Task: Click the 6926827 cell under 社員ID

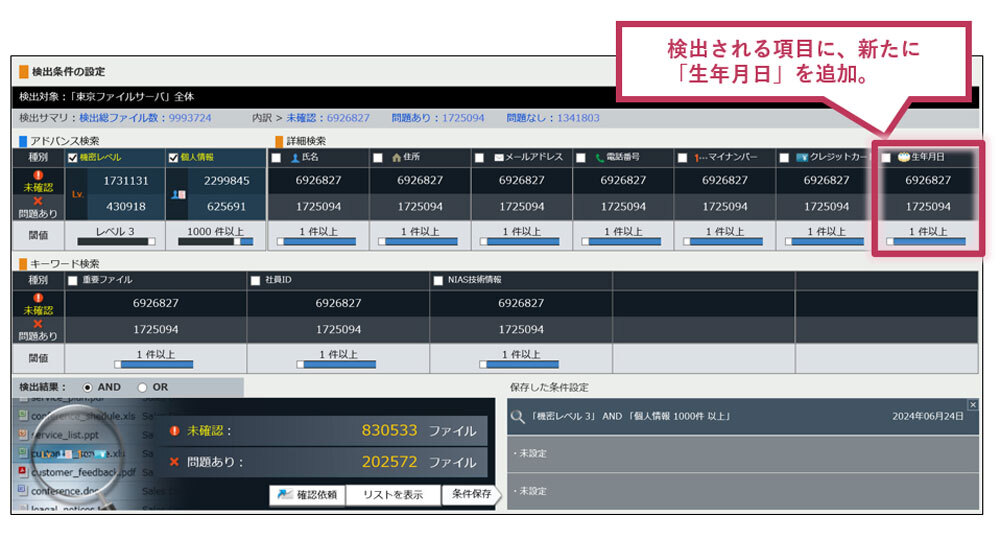Action: tap(338, 304)
